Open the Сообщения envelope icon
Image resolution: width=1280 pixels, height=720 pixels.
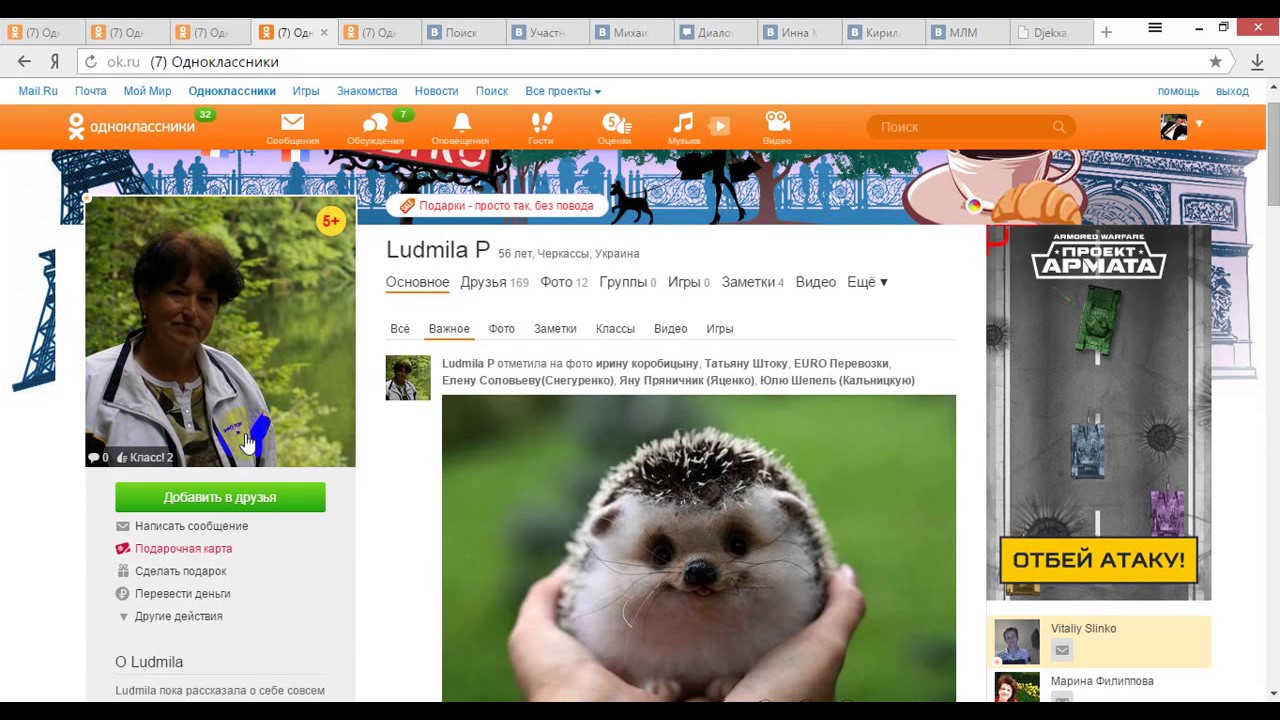[x=292, y=123]
